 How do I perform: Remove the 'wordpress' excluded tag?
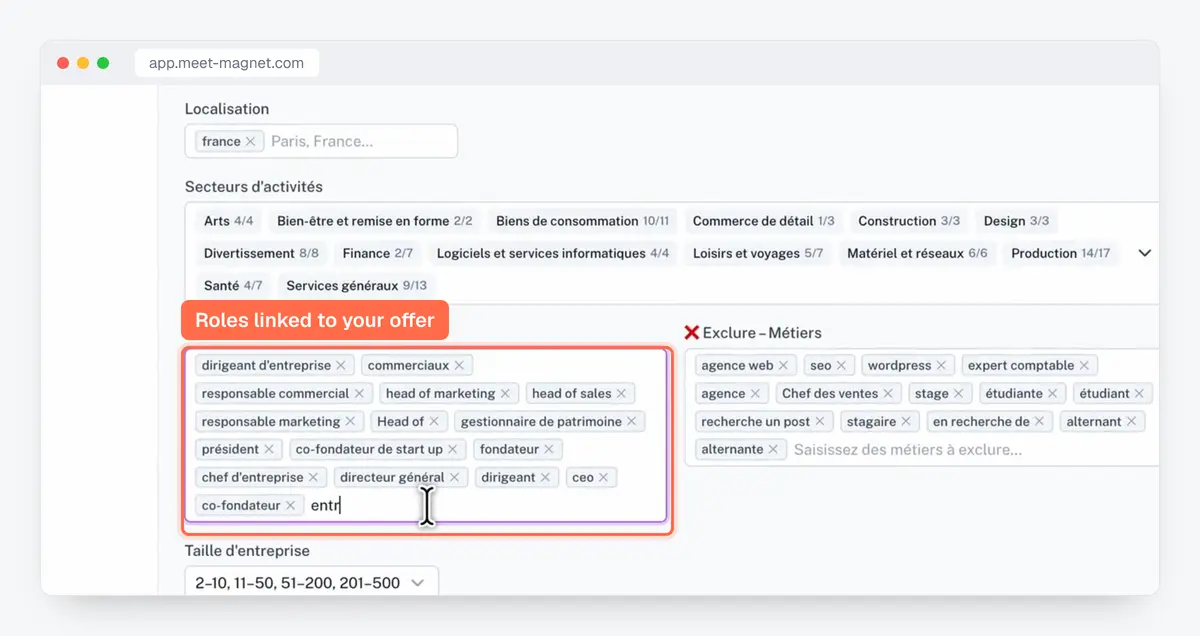(941, 366)
